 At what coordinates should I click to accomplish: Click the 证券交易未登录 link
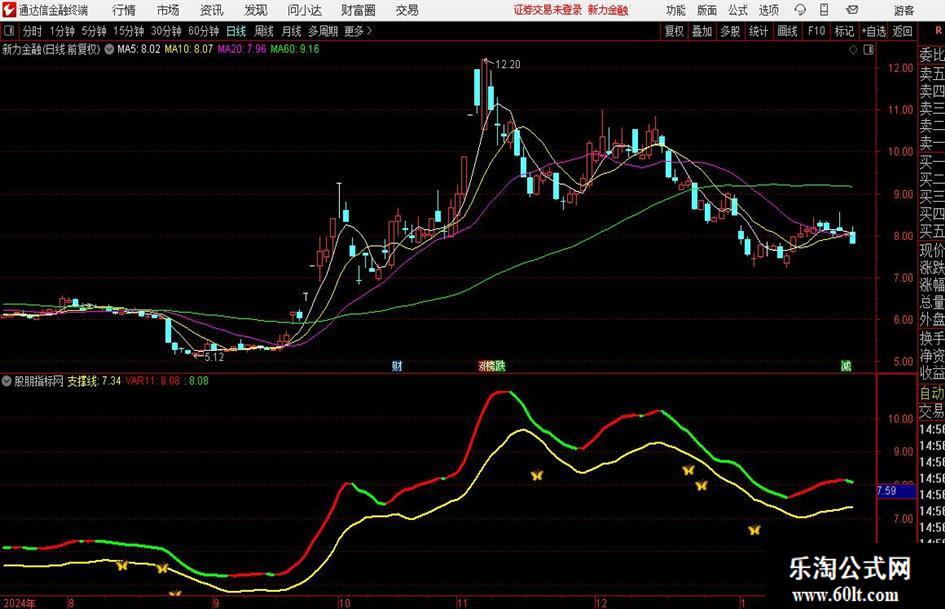tap(547, 10)
